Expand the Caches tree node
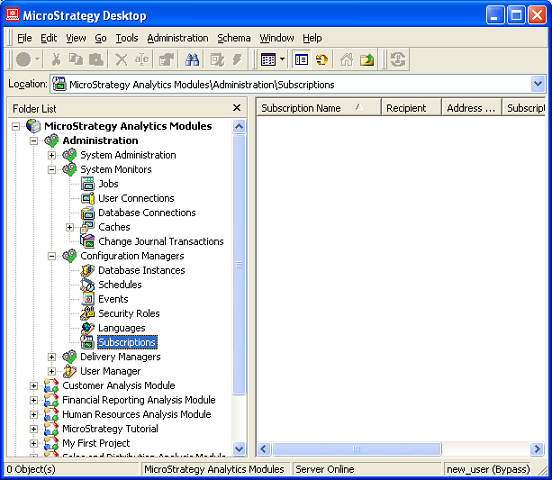Image resolution: width=552 pixels, height=480 pixels. (70, 227)
